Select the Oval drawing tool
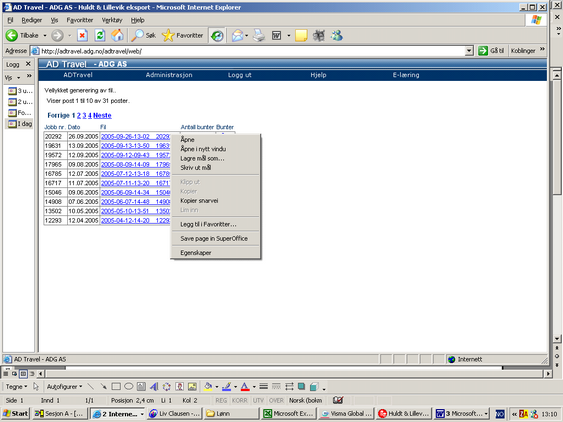 pos(129,387)
